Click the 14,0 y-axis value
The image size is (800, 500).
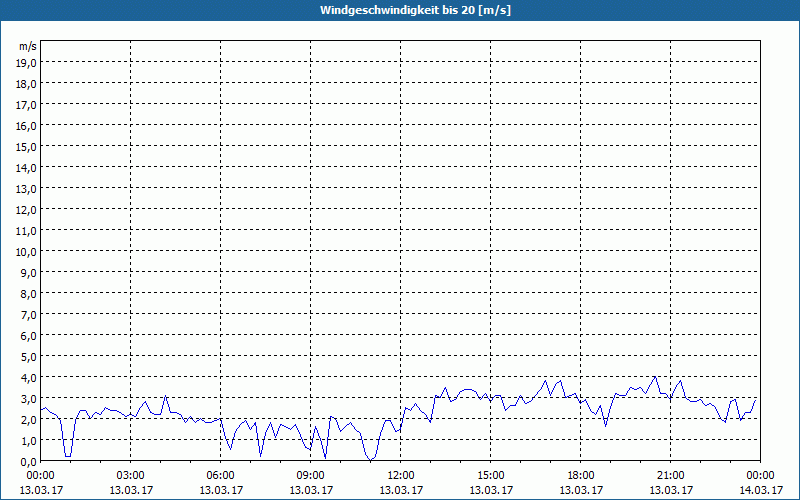[28, 167]
